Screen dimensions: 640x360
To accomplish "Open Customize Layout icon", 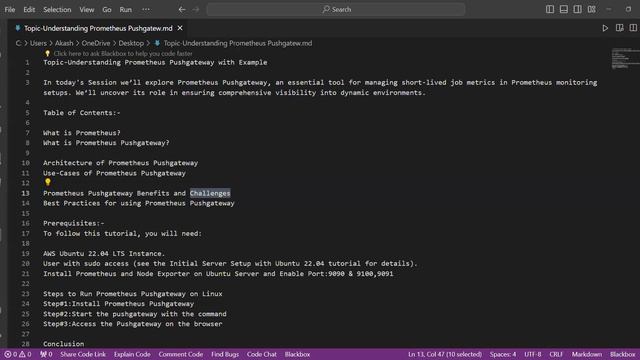I will click(x=591, y=9).
